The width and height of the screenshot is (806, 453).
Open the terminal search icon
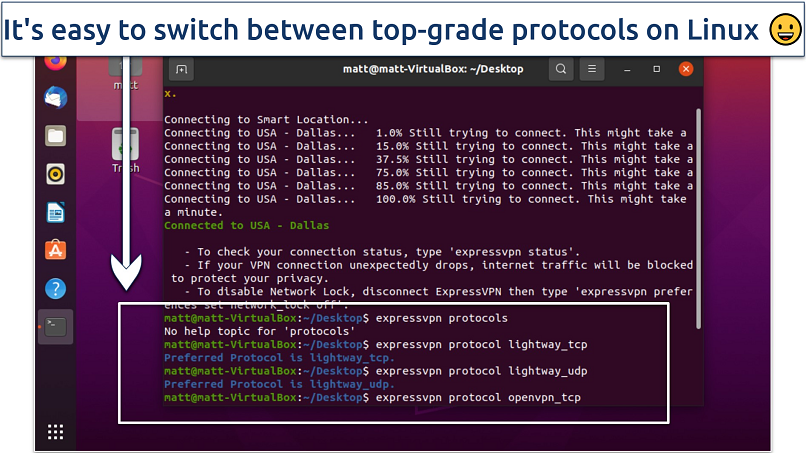[562, 70]
